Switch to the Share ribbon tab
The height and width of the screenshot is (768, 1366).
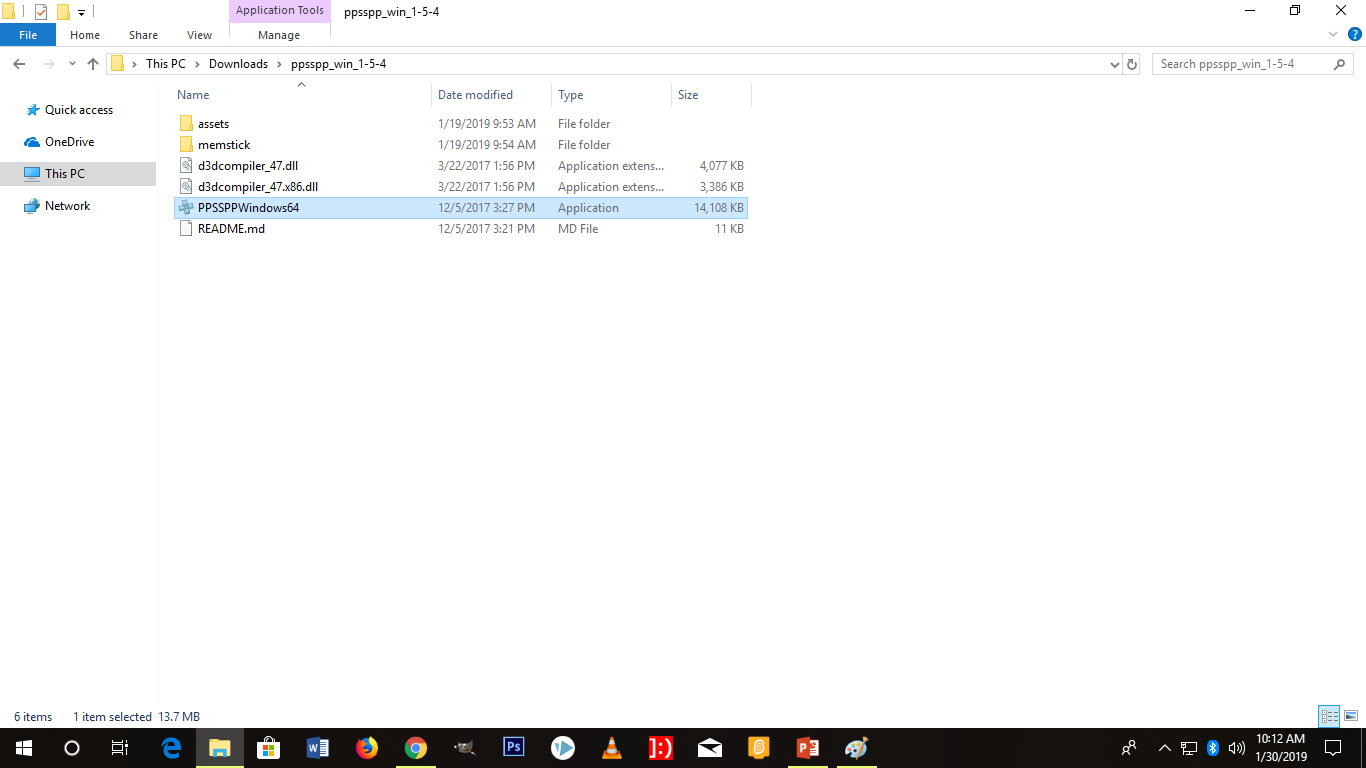143,35
